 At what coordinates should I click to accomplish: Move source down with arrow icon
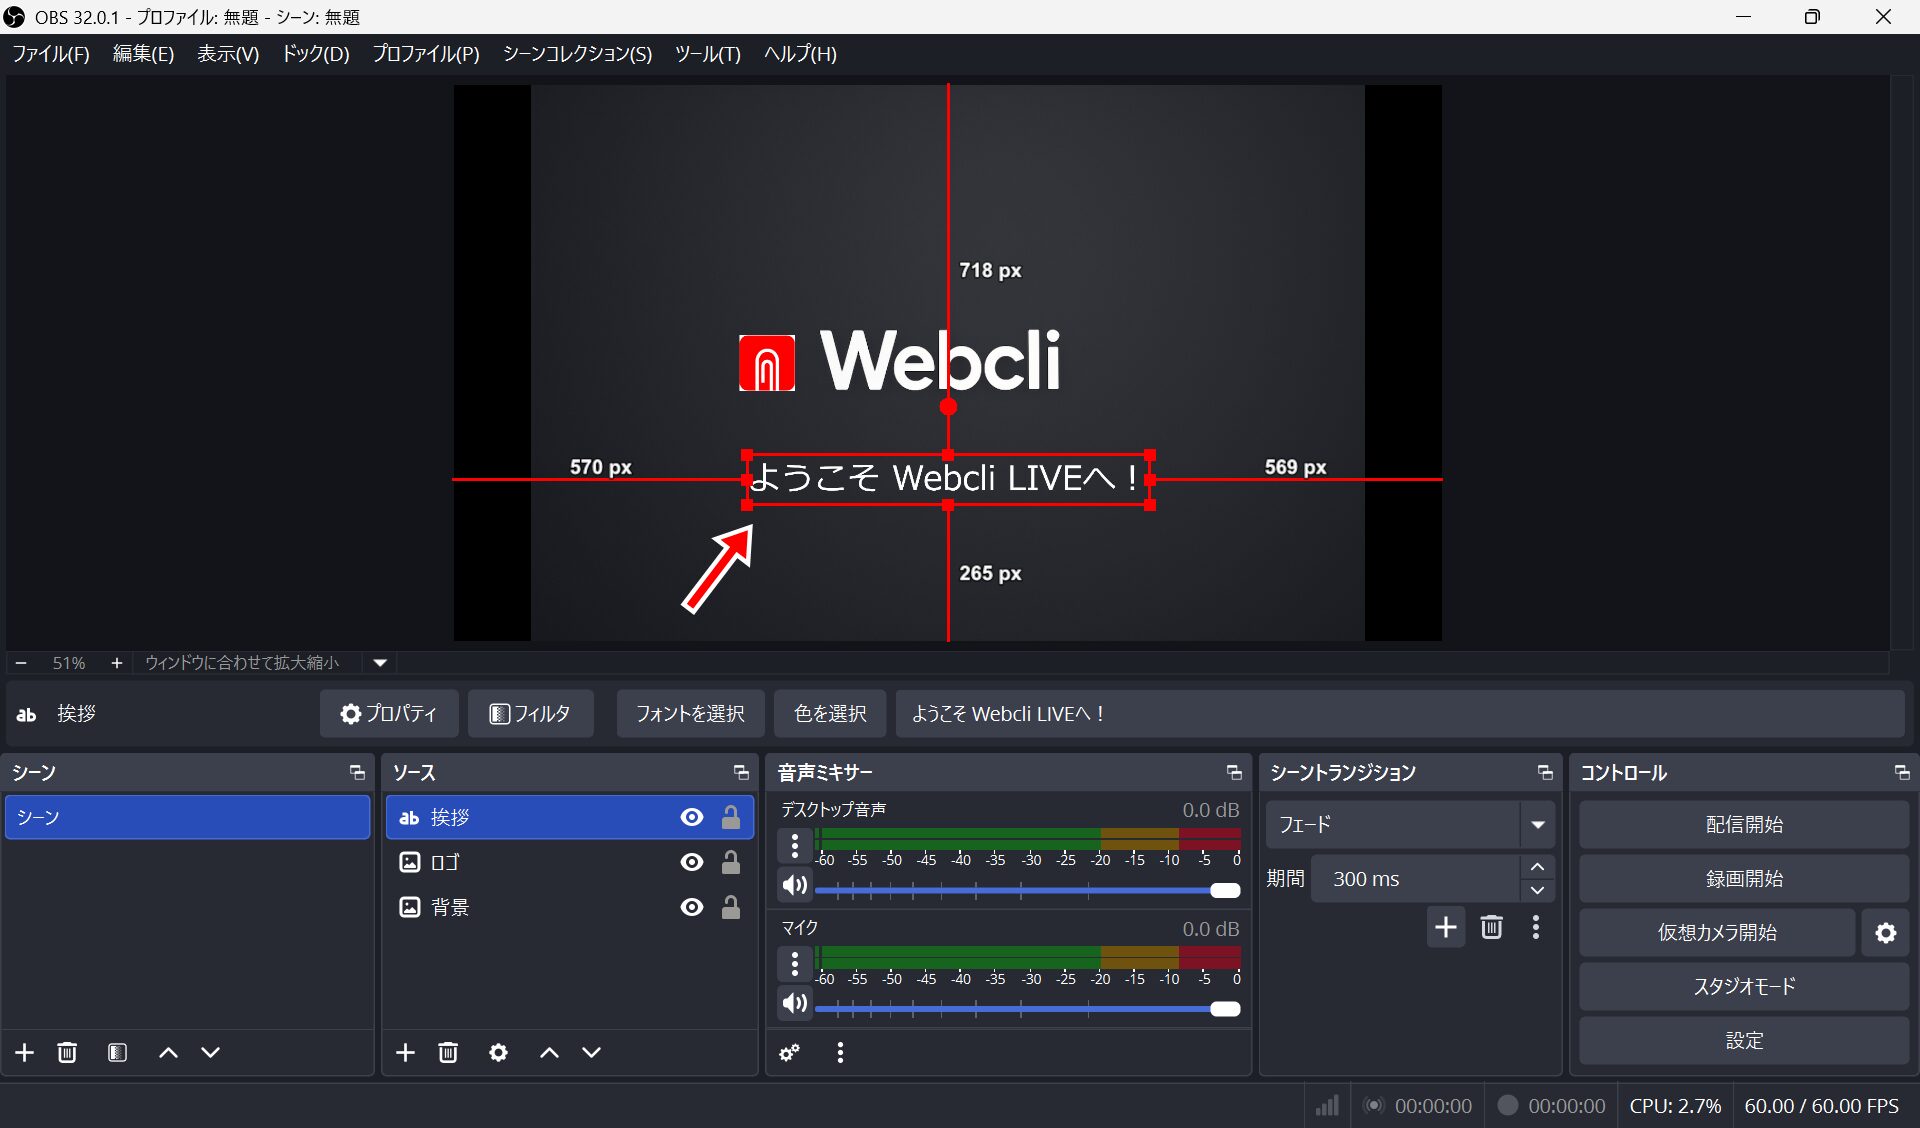592,1052
